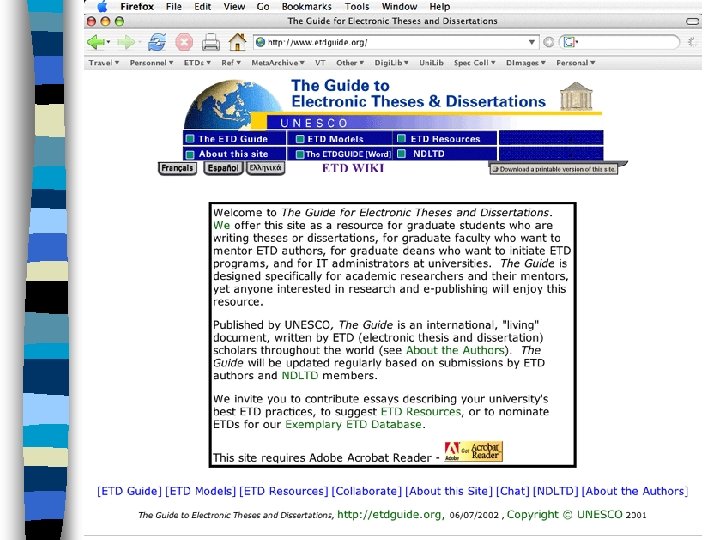Open the Back button history dropdown arrow

point(108,42)
